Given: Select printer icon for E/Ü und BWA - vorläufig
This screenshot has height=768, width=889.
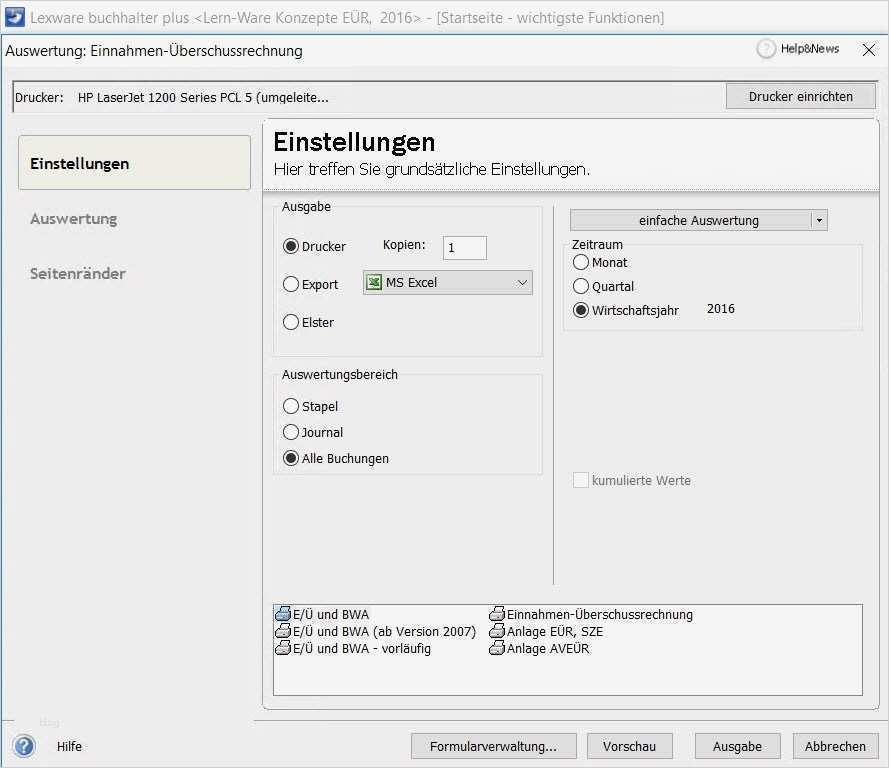Looking at the screenshot, I should (283, 648).
